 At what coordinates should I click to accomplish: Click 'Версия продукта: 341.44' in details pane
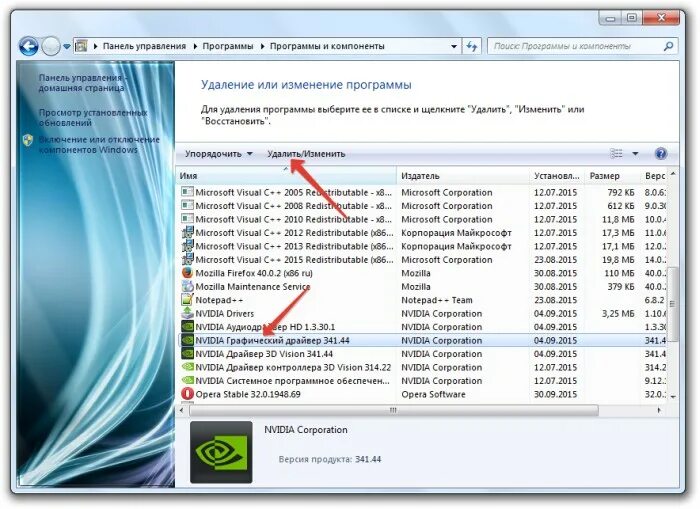(x=330, y=459)
